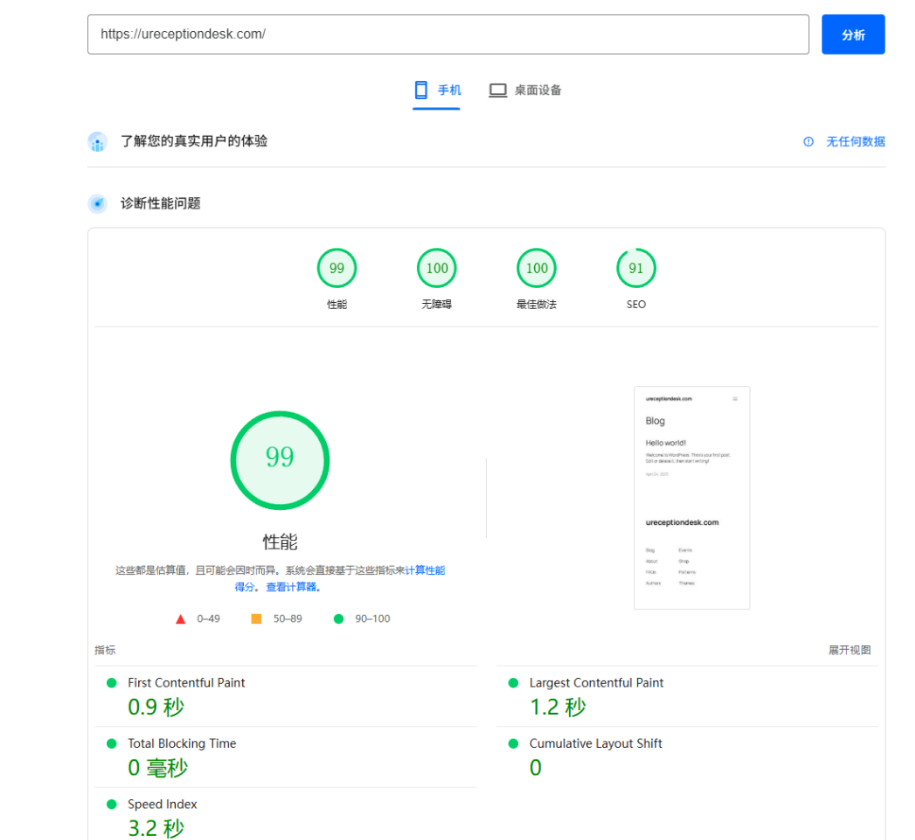Click green dot beside Total Blocking Time
915x840 pixels.
(x=111, y=744)
